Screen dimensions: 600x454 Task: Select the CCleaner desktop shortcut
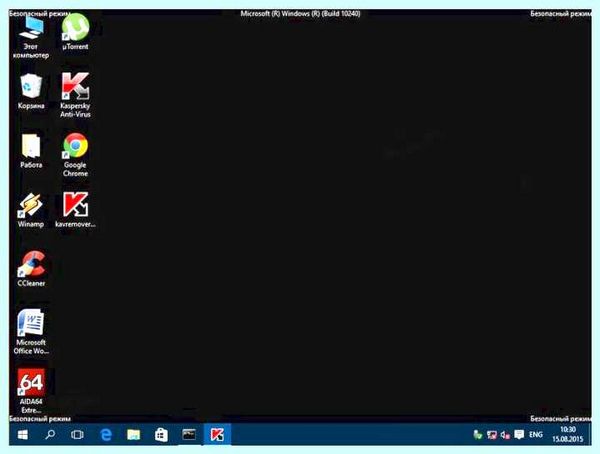tap(31, 269)
